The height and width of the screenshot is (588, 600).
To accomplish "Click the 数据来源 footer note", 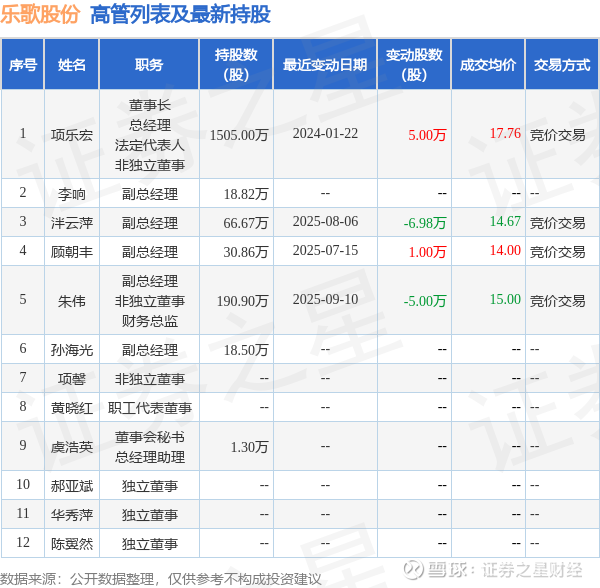I will pos(161,579).
